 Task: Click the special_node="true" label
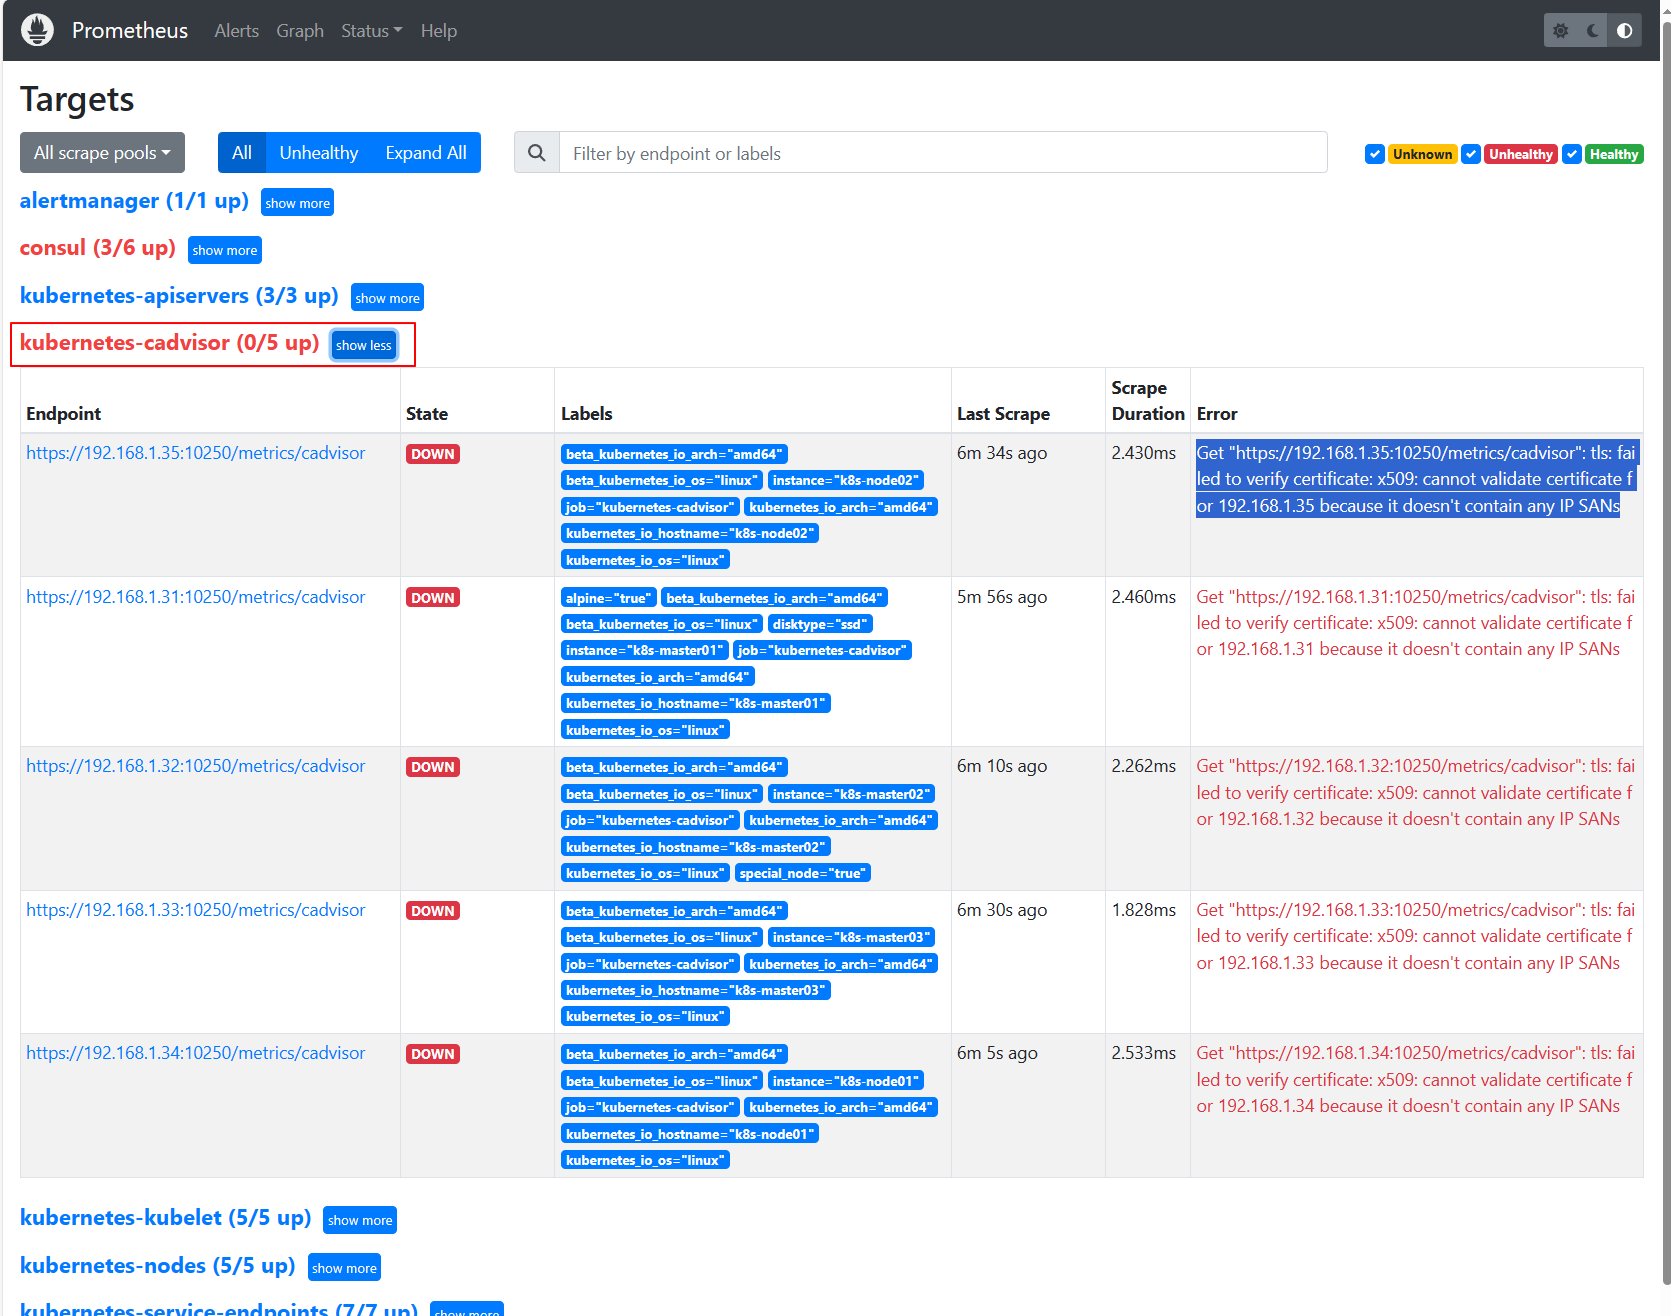(x=803, y=874)
